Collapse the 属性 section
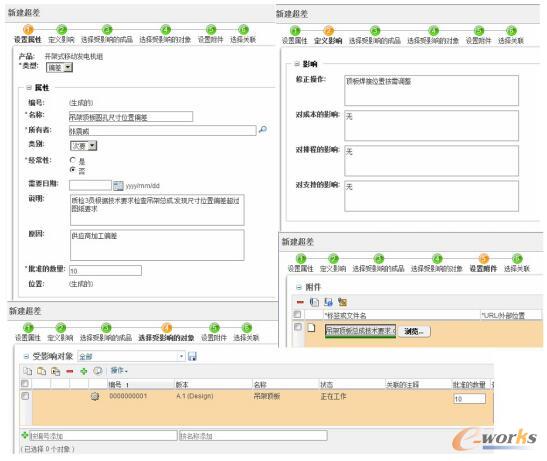This screenshot has width=547, height=461. pos(29,88)
